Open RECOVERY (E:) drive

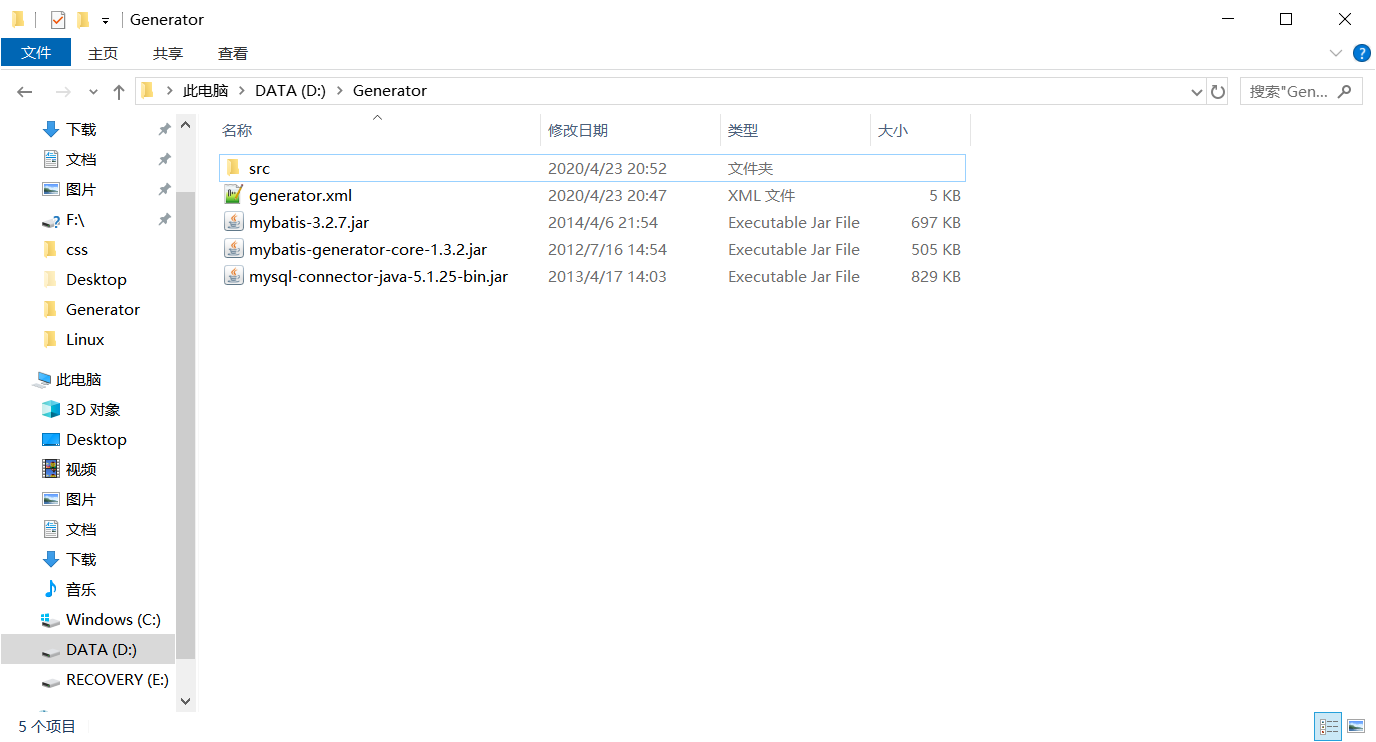(x=117, y=679)
